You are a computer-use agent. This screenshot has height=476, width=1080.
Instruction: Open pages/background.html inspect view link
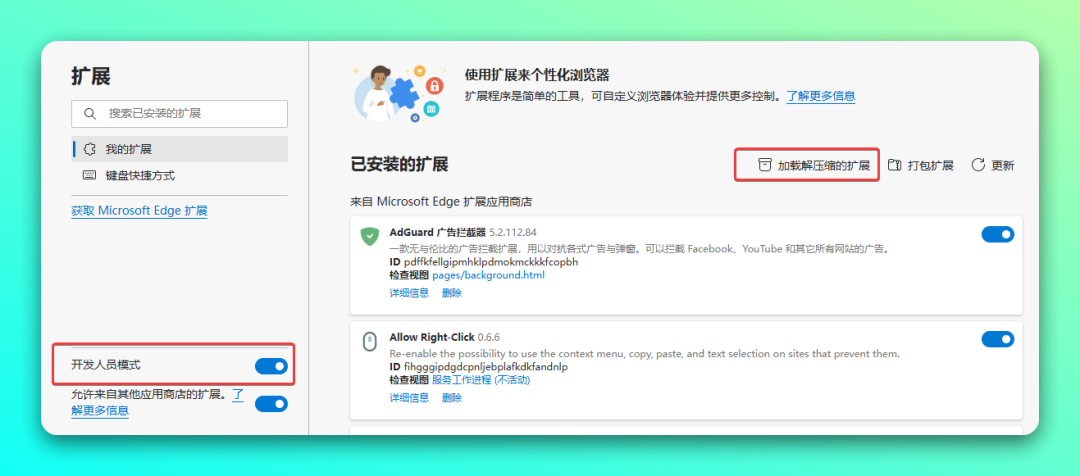point(488,275)
